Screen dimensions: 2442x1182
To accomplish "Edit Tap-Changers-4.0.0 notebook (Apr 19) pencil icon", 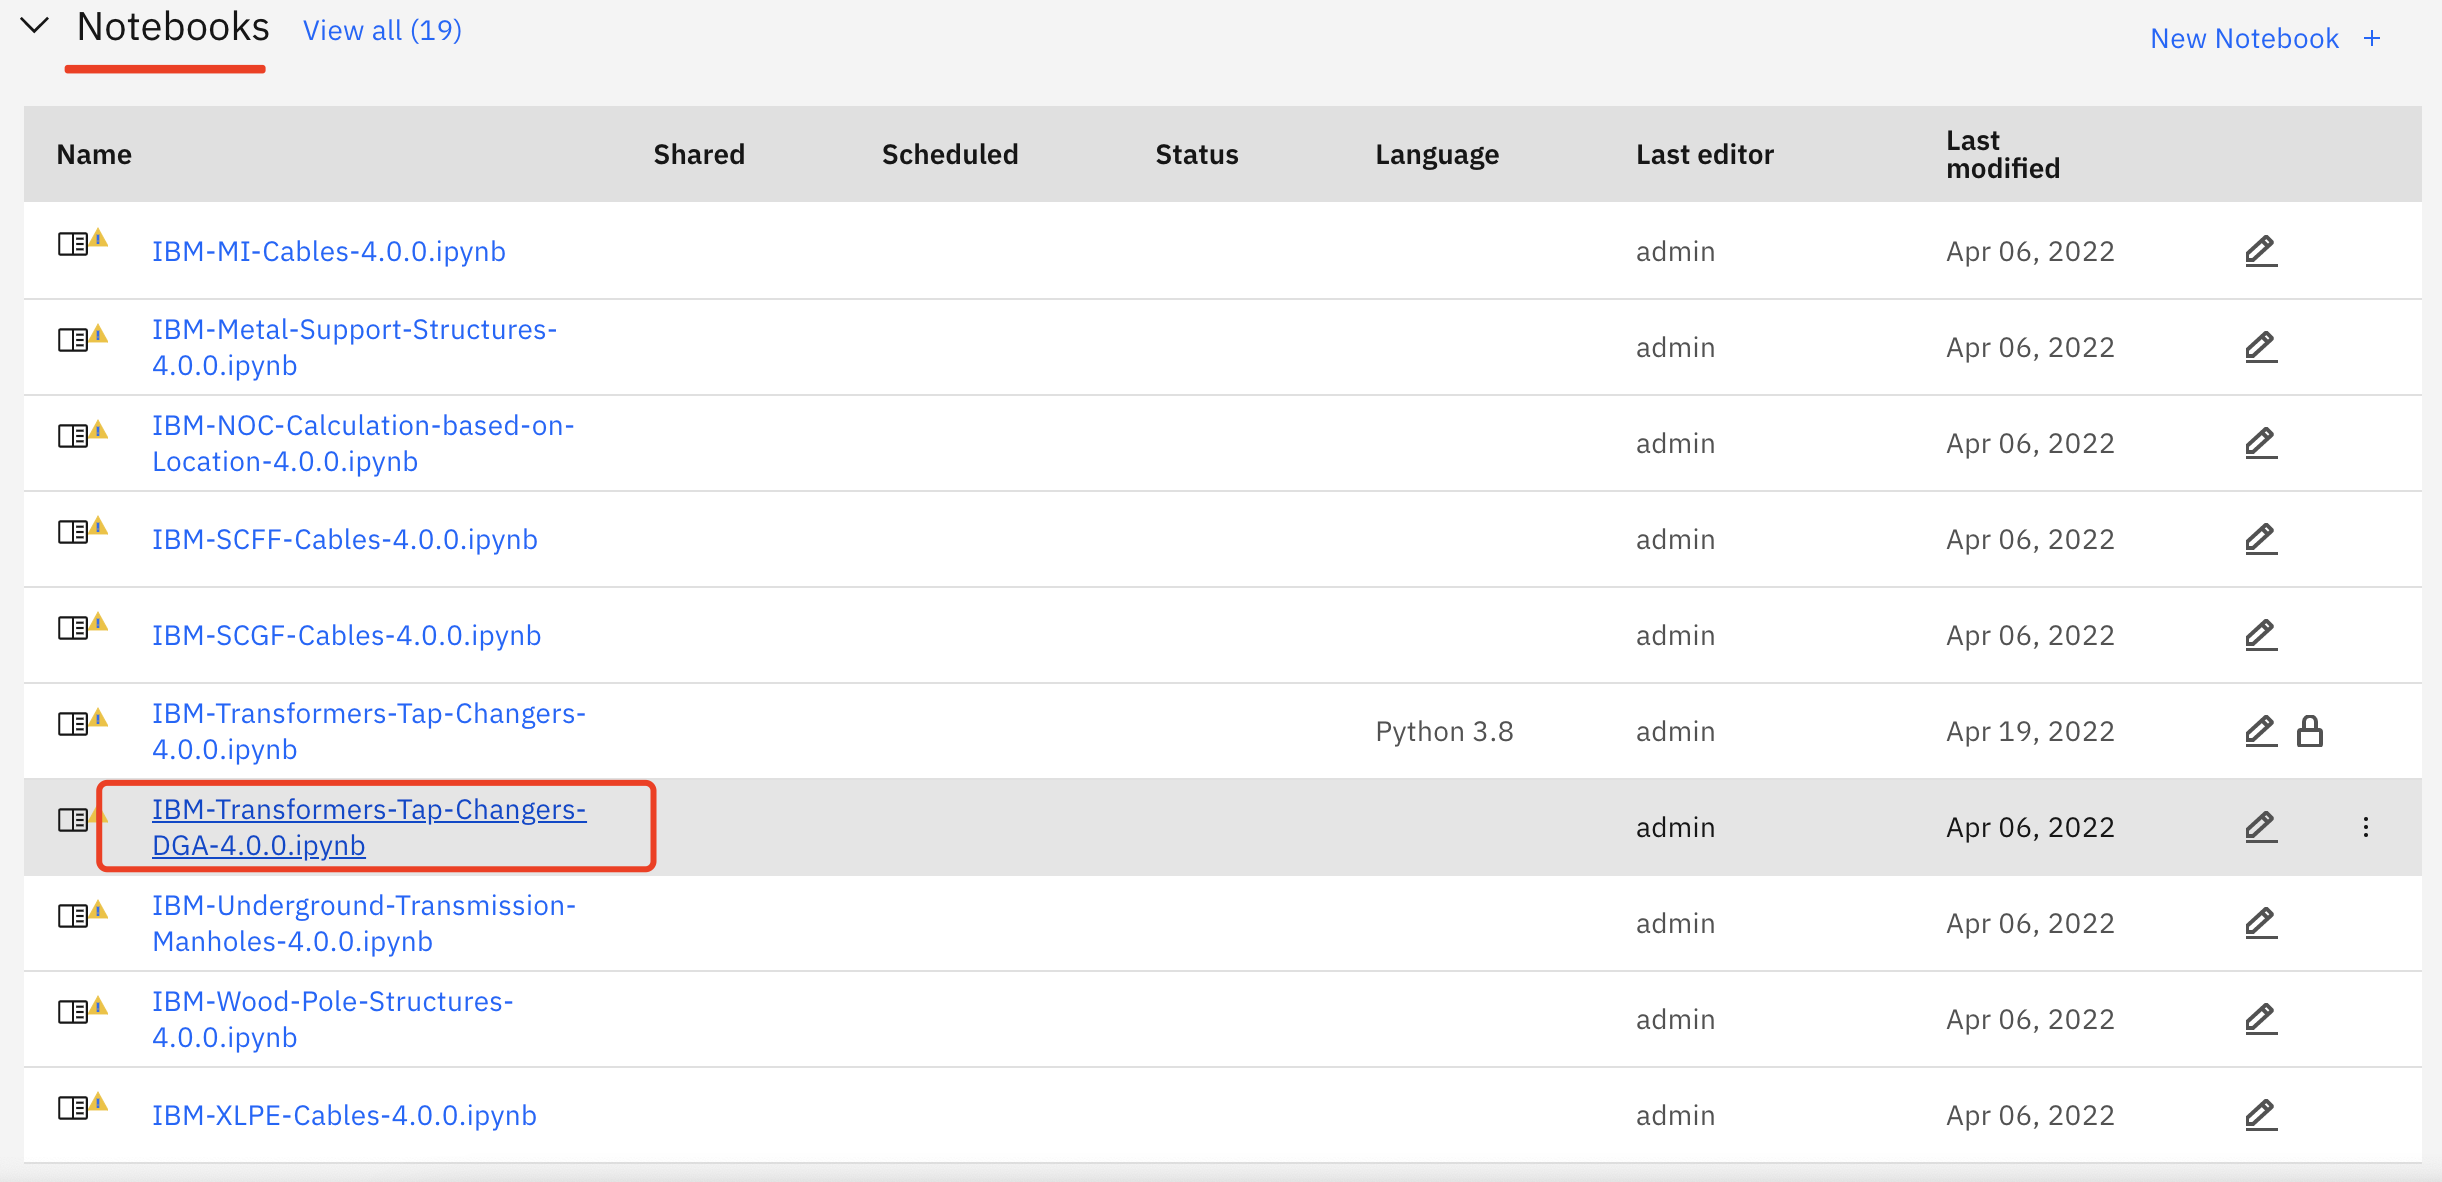I will [x=2260, y=731].
